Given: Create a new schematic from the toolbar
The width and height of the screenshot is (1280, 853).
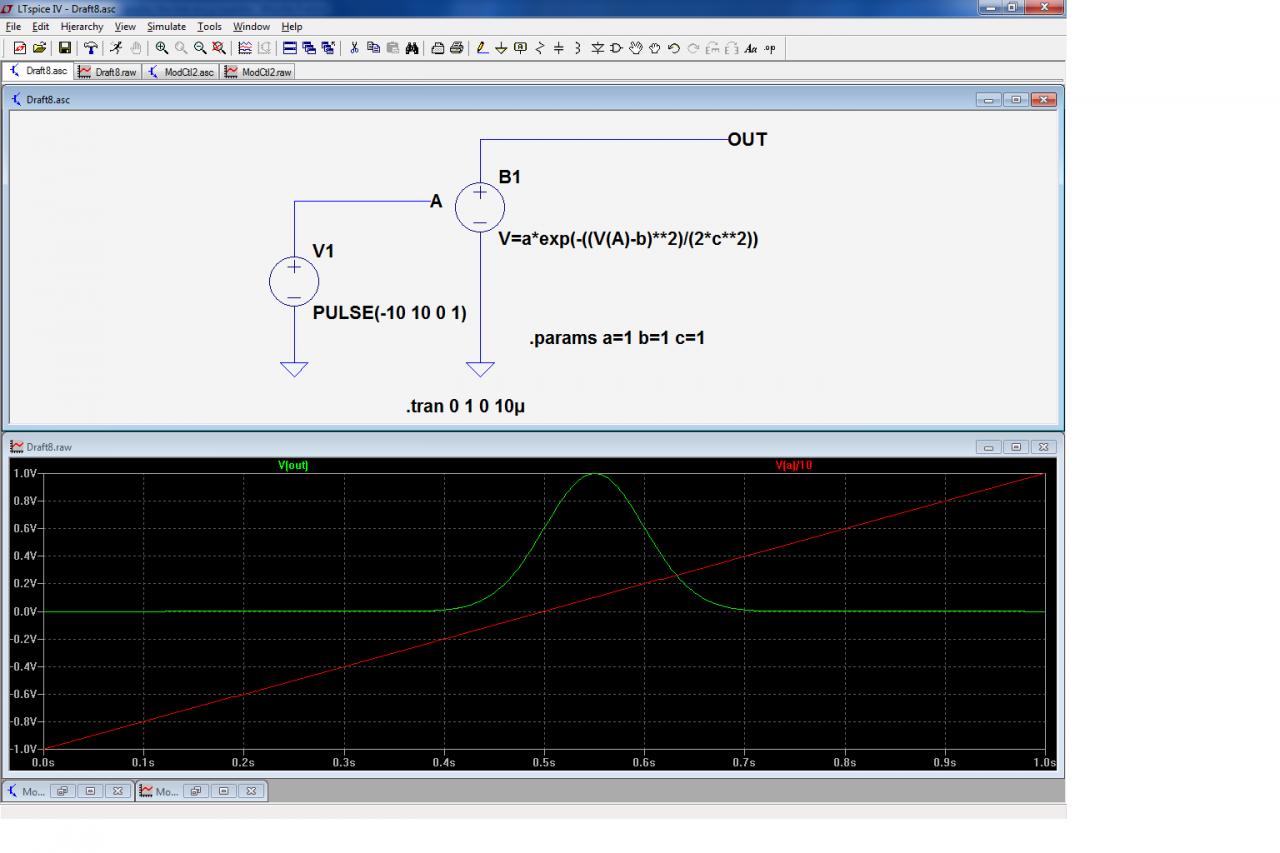Looking at the screenshot, I should [x=20, y=48].
